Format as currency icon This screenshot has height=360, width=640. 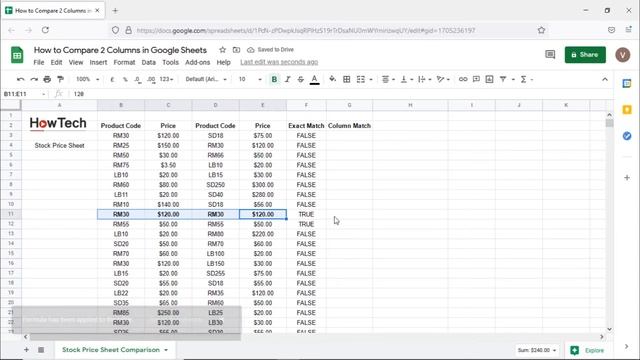point(112,79)
